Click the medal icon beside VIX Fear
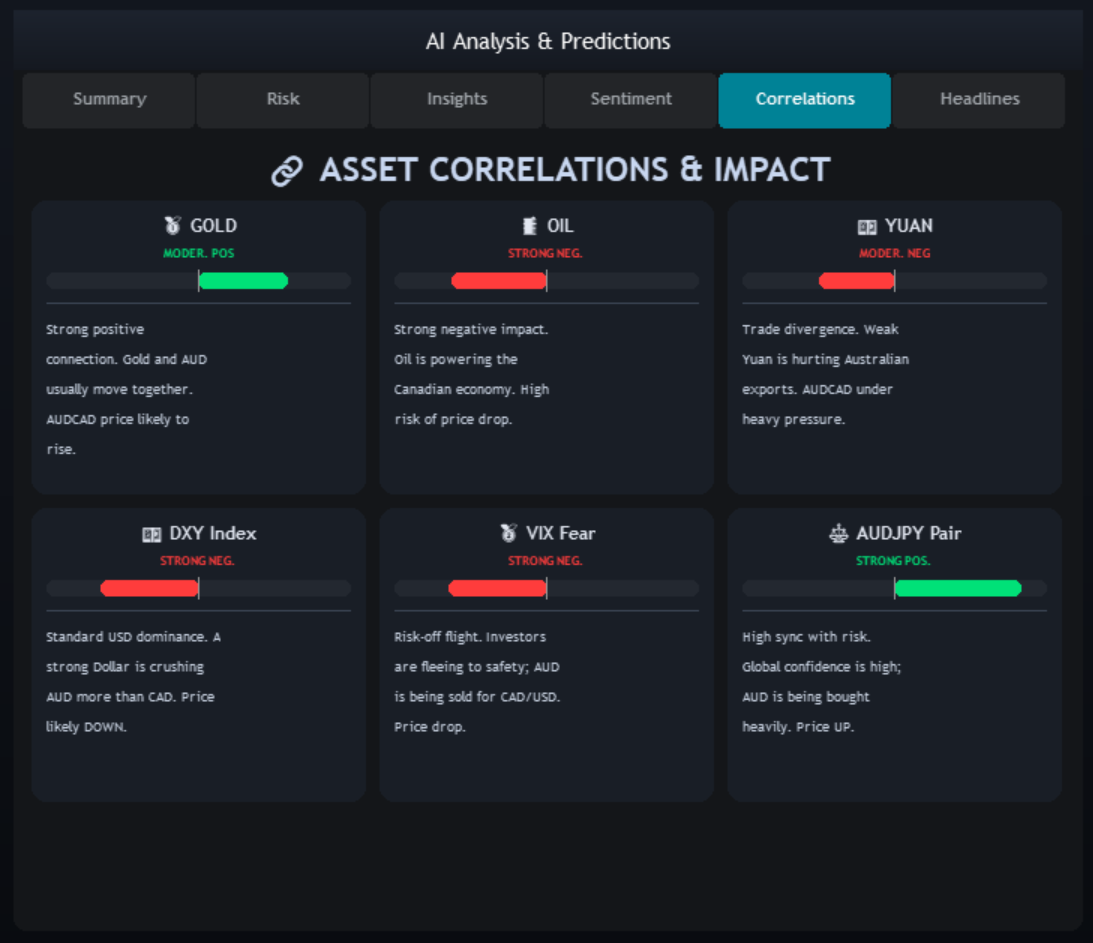 click(x=509, y=532)
